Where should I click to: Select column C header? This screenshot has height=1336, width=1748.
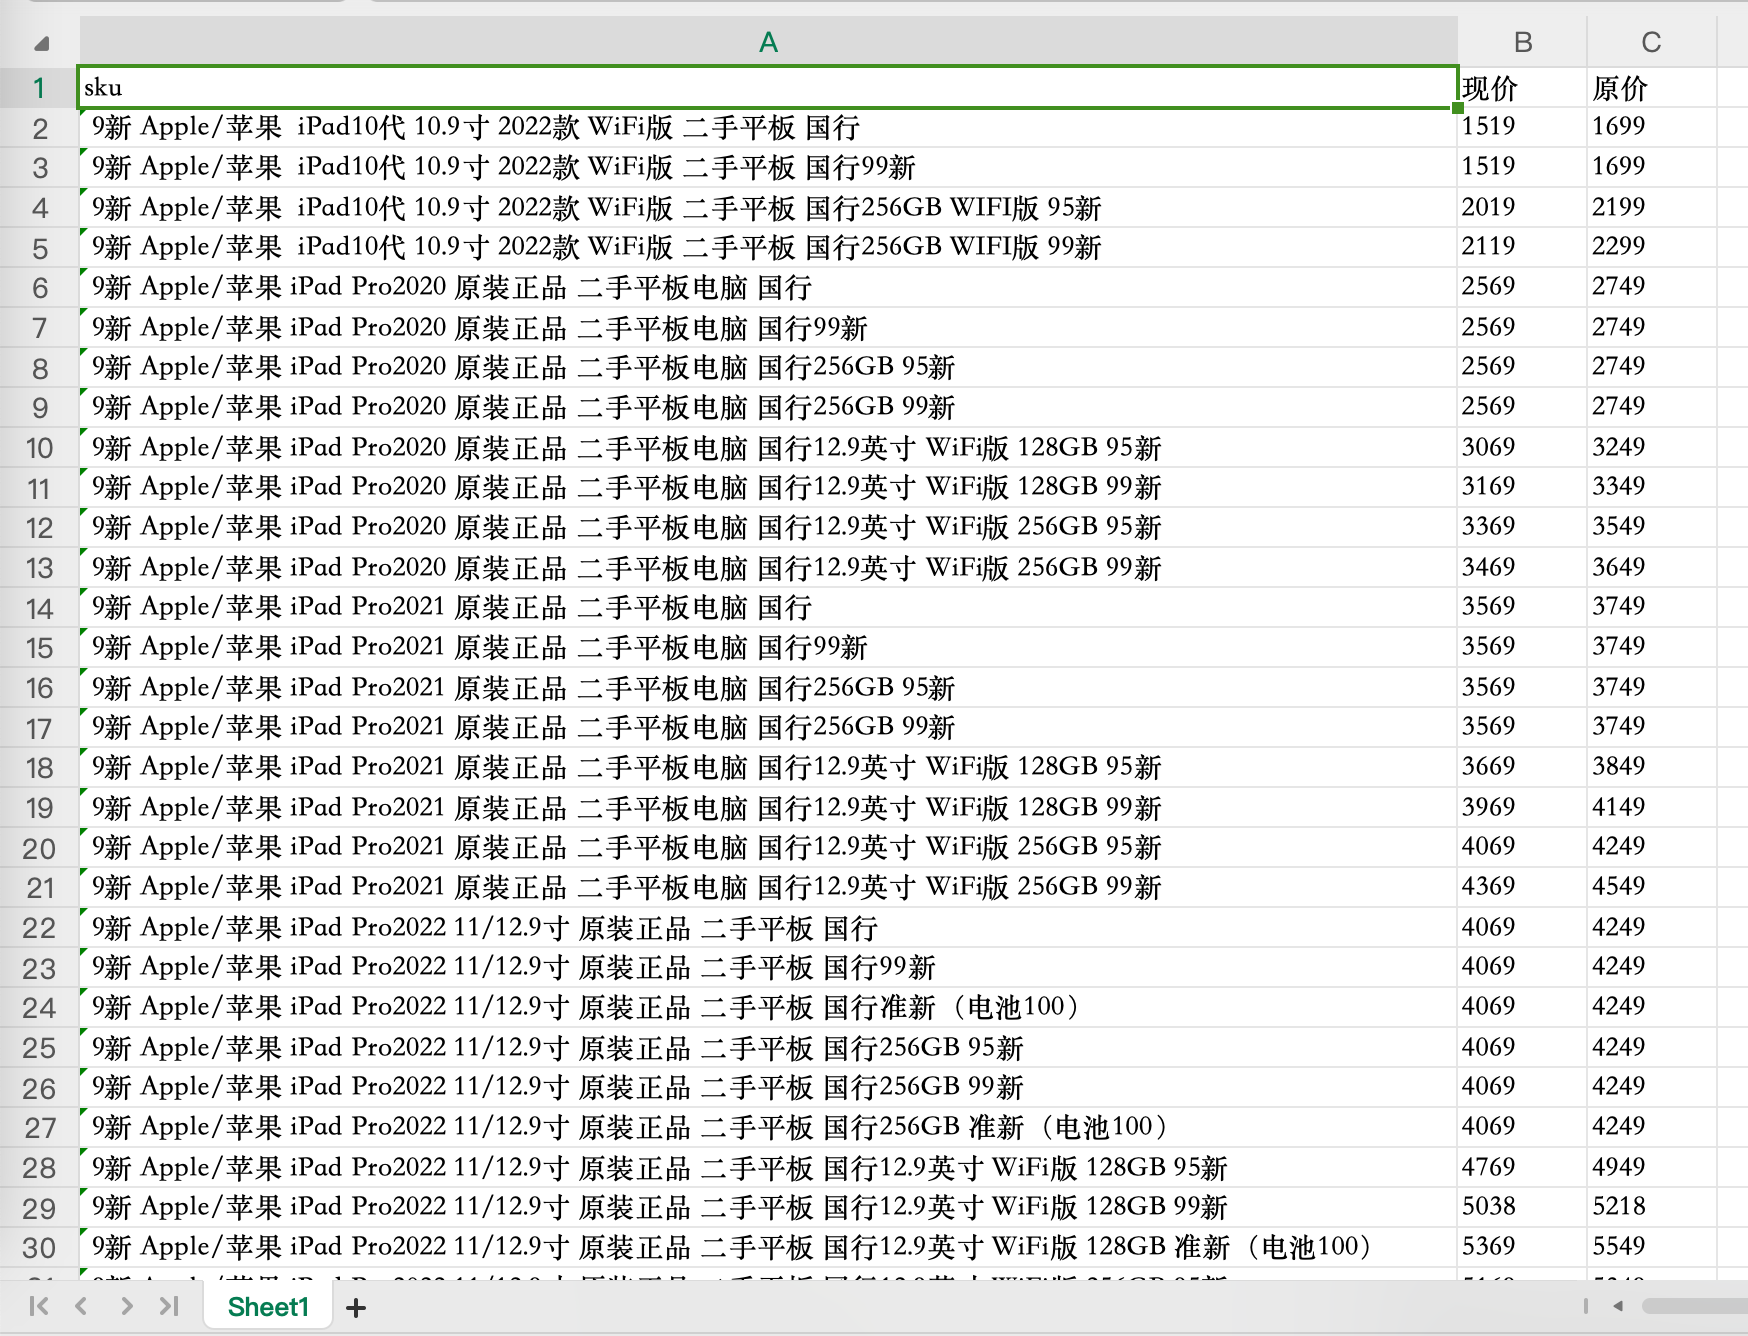[1650, 42]
